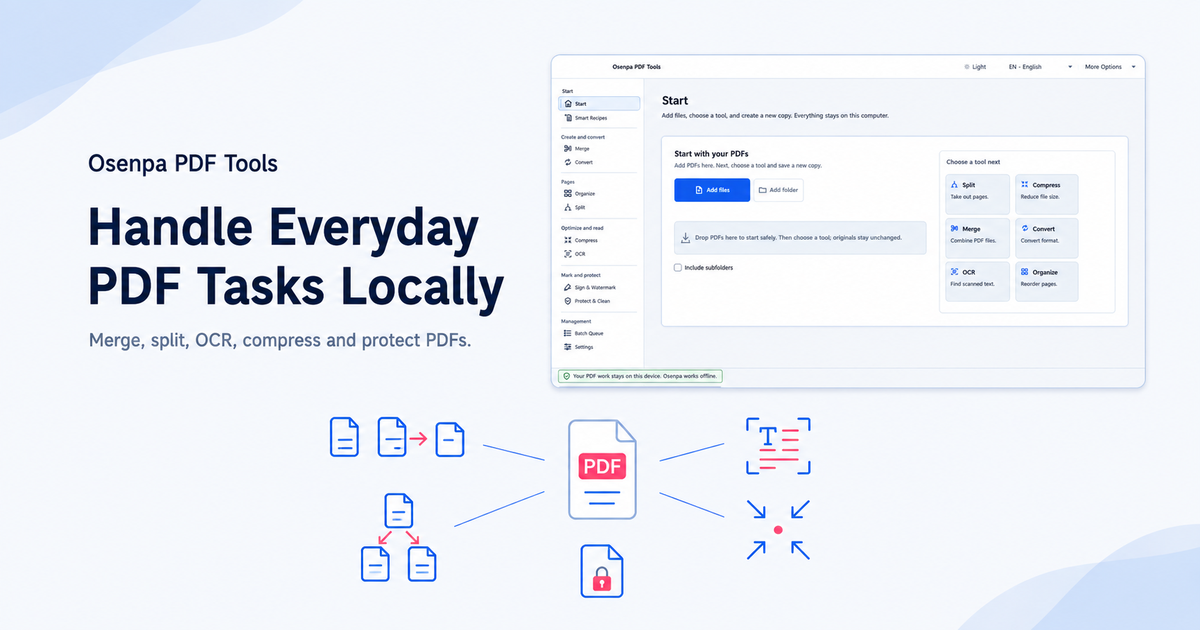The width and height of the screenshot is (1200, 630).
Task: Click the Convert icon on the tool card
Action: click(x=1024, y=229)
